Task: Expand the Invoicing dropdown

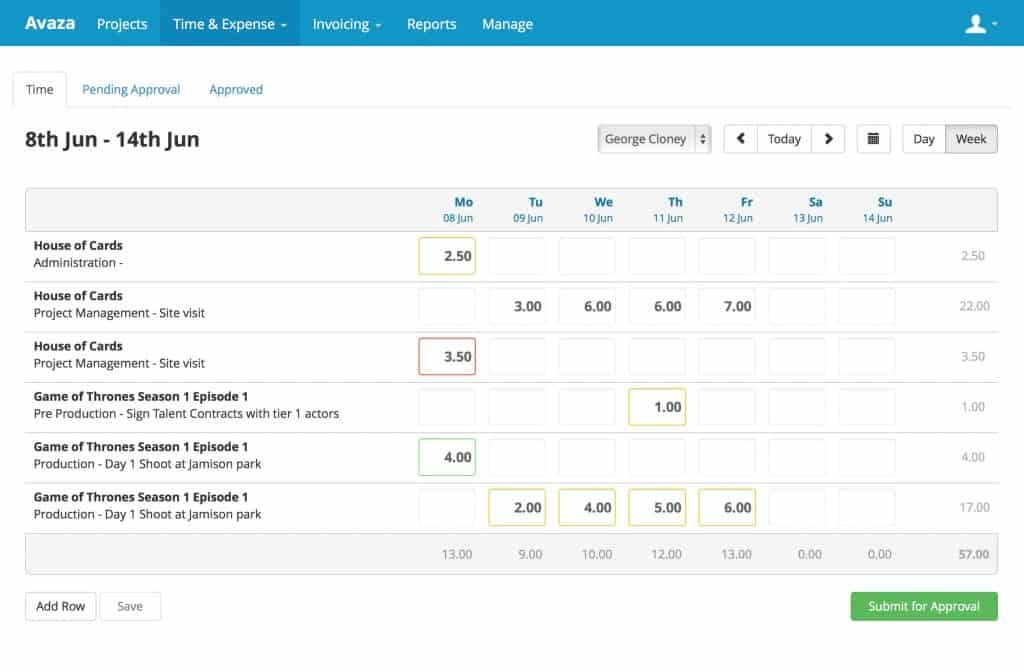Action: pyautogui.click(x=346, y=22)
